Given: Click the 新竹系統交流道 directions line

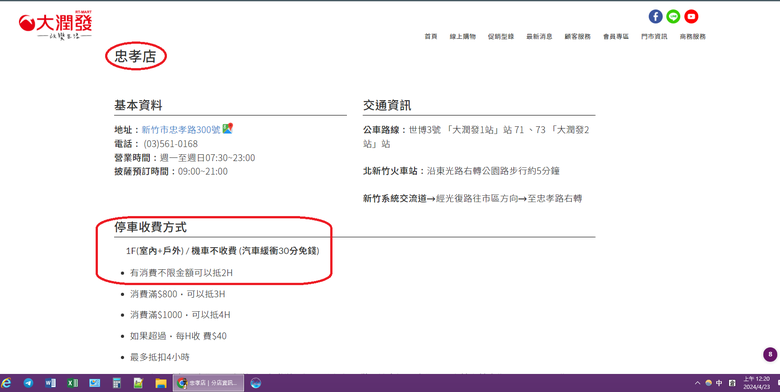Looking at the screenshot, I should coord(472,198).
